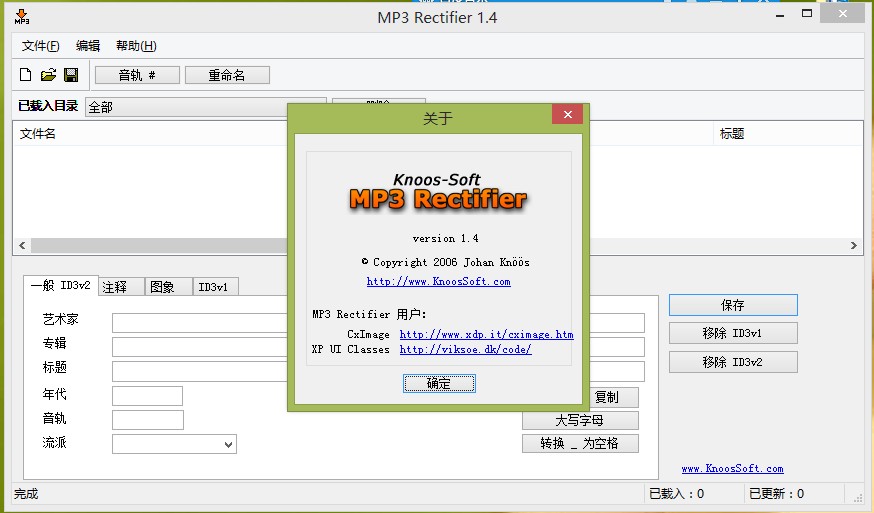This screenshot has height=513, width=874.
Task: Click the 保存 button
Action: pyautogui.click(x=733, y=305)
